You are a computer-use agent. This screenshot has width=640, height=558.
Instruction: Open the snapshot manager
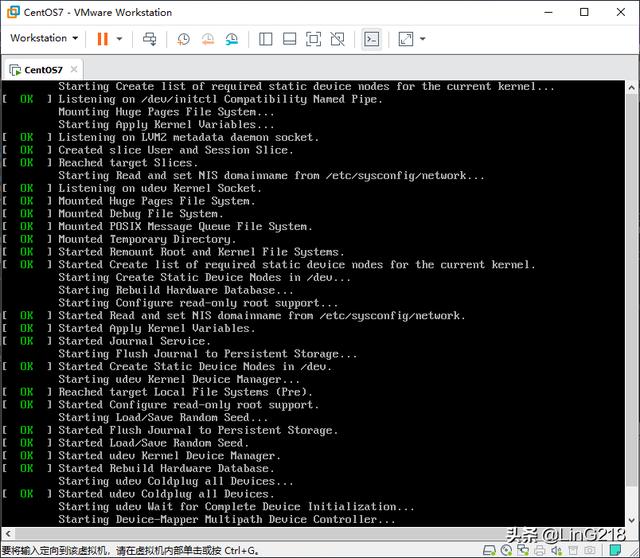(x=231, y=39)
